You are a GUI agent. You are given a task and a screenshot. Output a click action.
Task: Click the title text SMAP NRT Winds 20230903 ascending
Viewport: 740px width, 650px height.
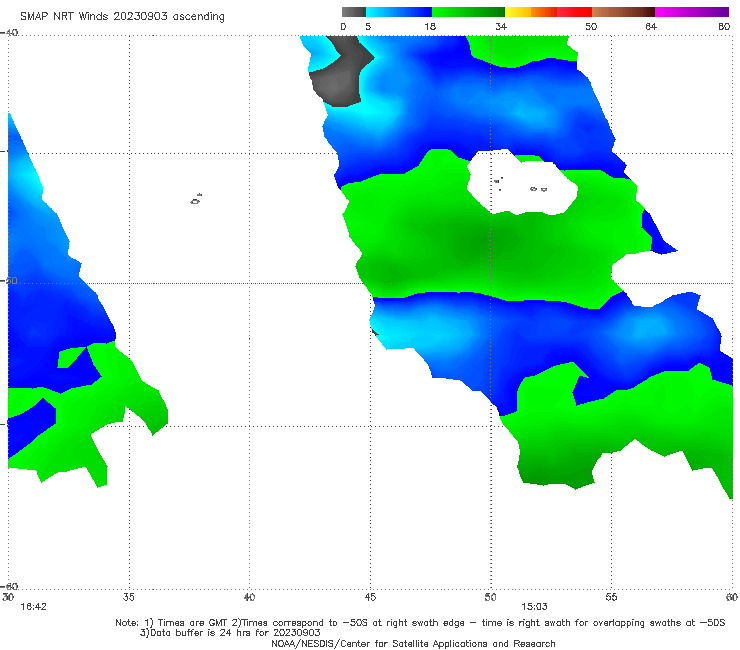122,17
